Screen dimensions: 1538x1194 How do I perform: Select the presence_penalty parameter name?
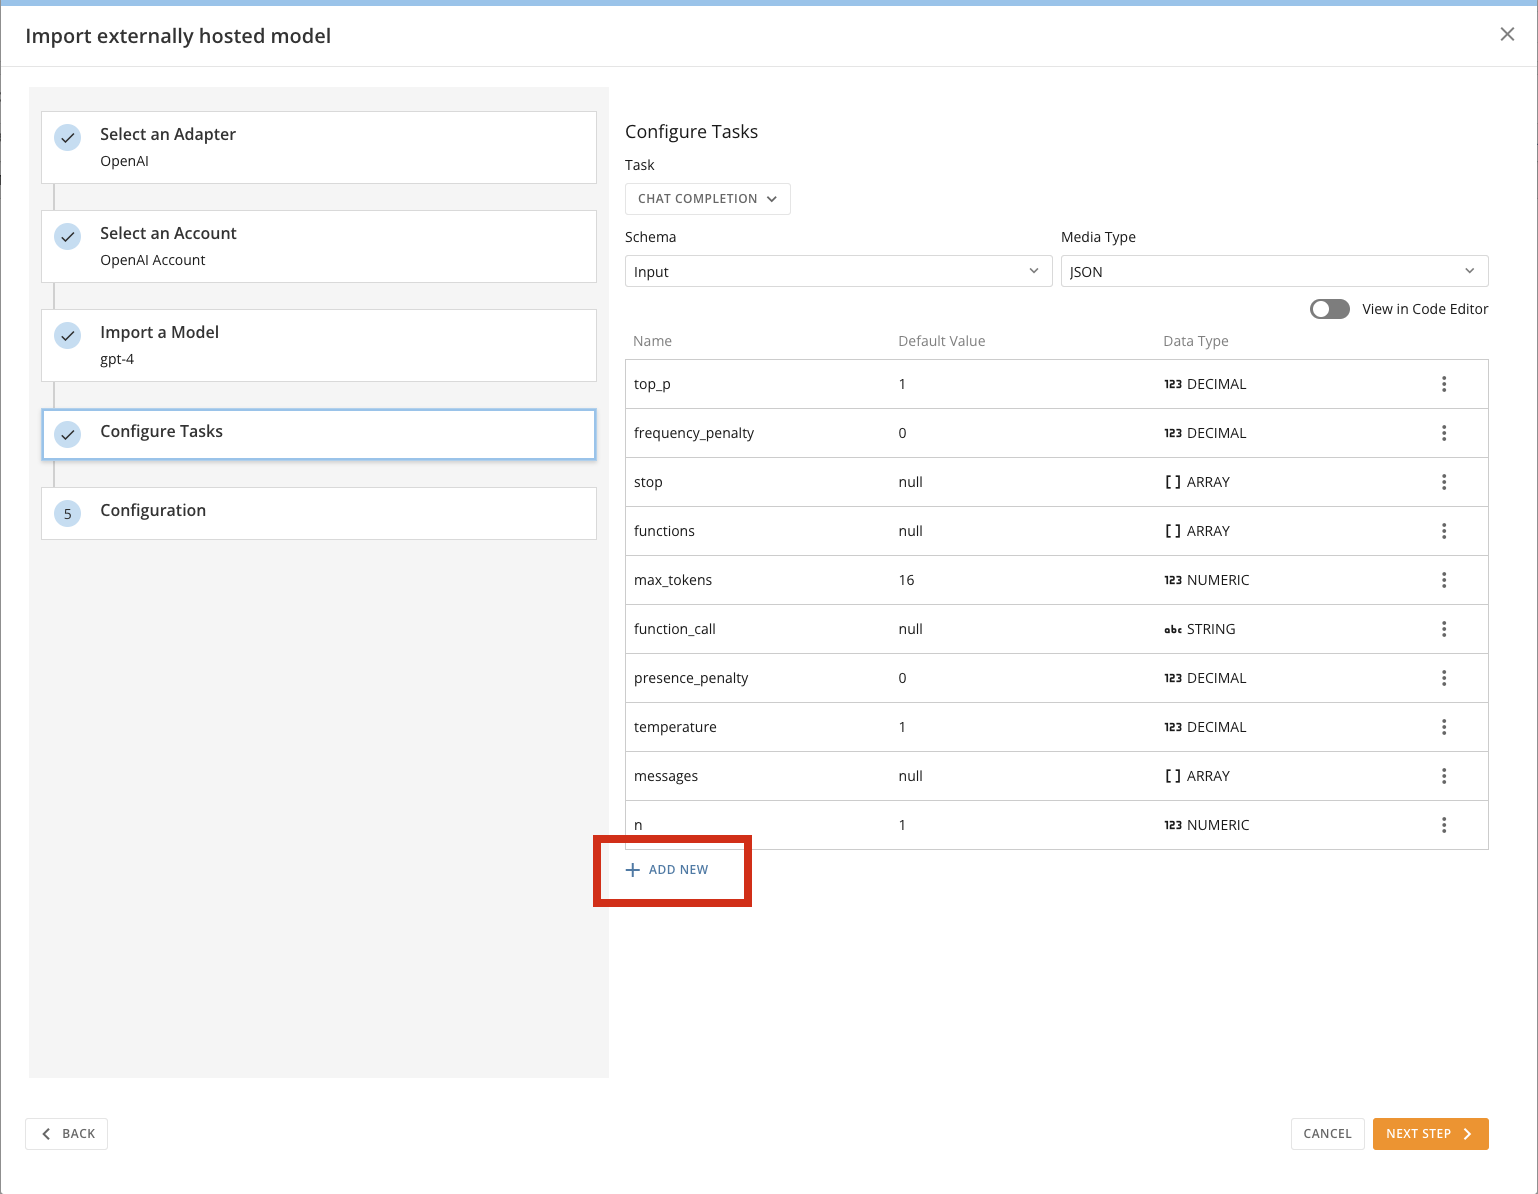tap(691, 678)
